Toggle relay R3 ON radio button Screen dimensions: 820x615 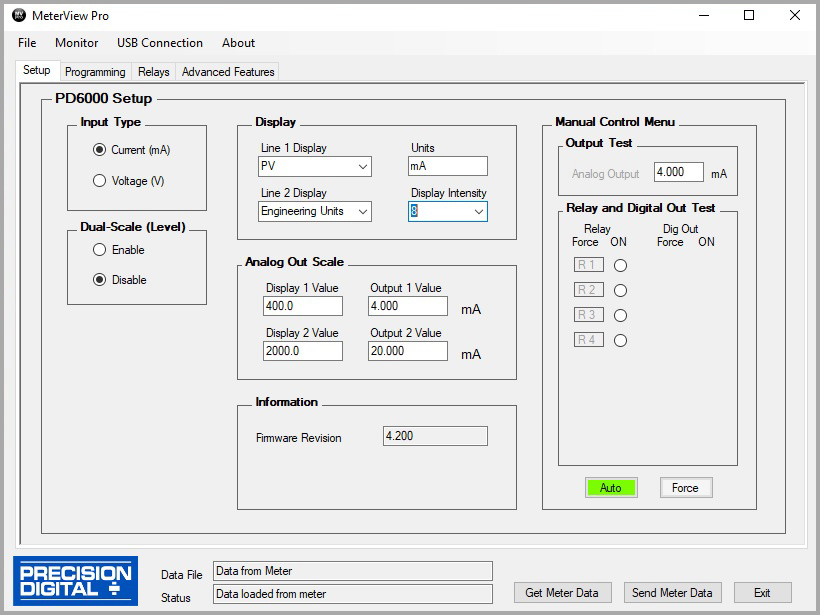(620, 315)
